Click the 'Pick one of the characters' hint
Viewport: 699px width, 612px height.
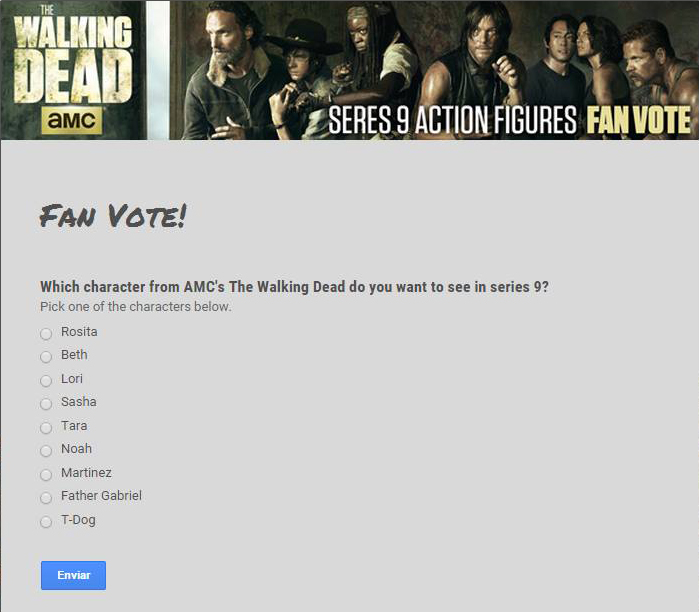coord(136,307)
